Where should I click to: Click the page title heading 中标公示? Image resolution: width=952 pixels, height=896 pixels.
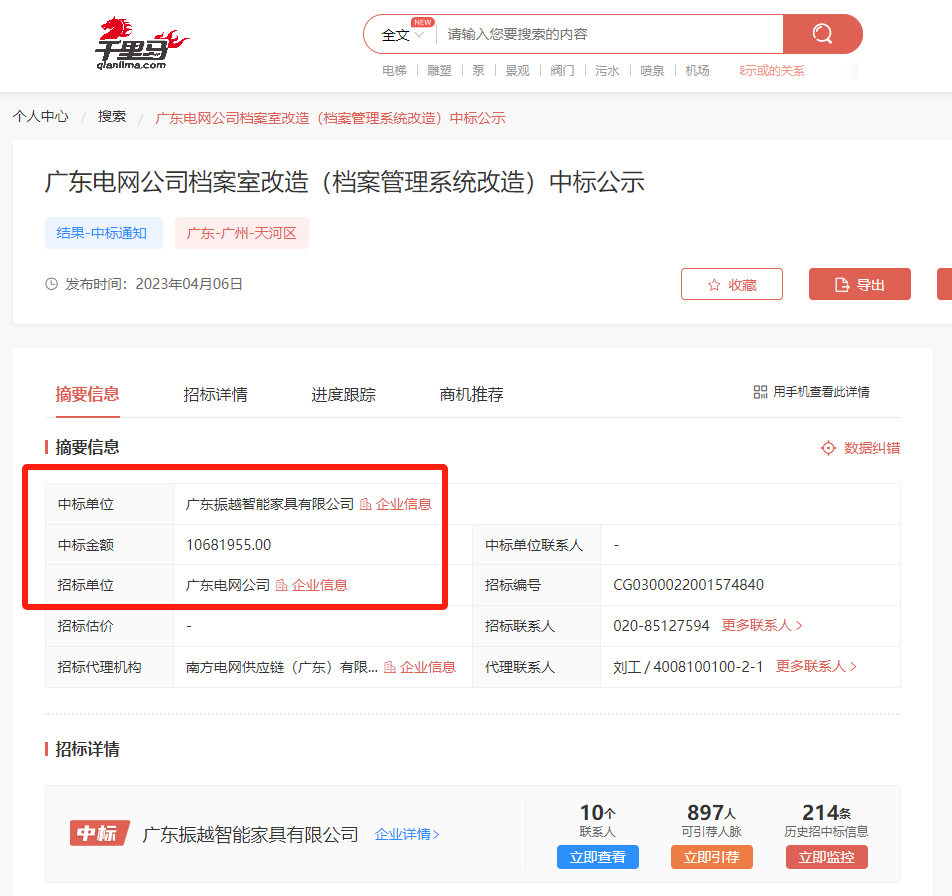click(x=345, y=182)
